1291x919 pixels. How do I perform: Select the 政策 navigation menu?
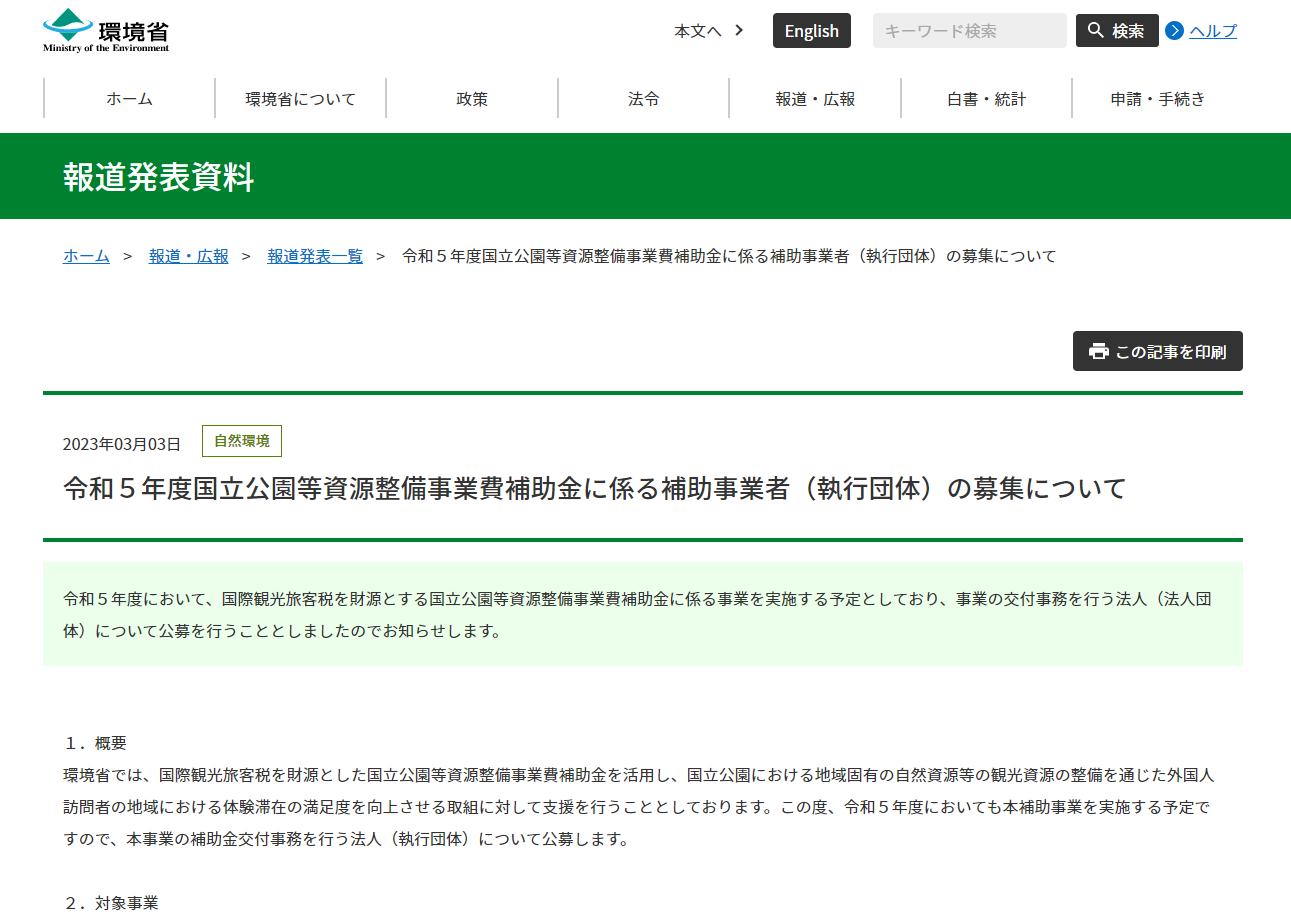pyautogui.click(x=472, y=99)
